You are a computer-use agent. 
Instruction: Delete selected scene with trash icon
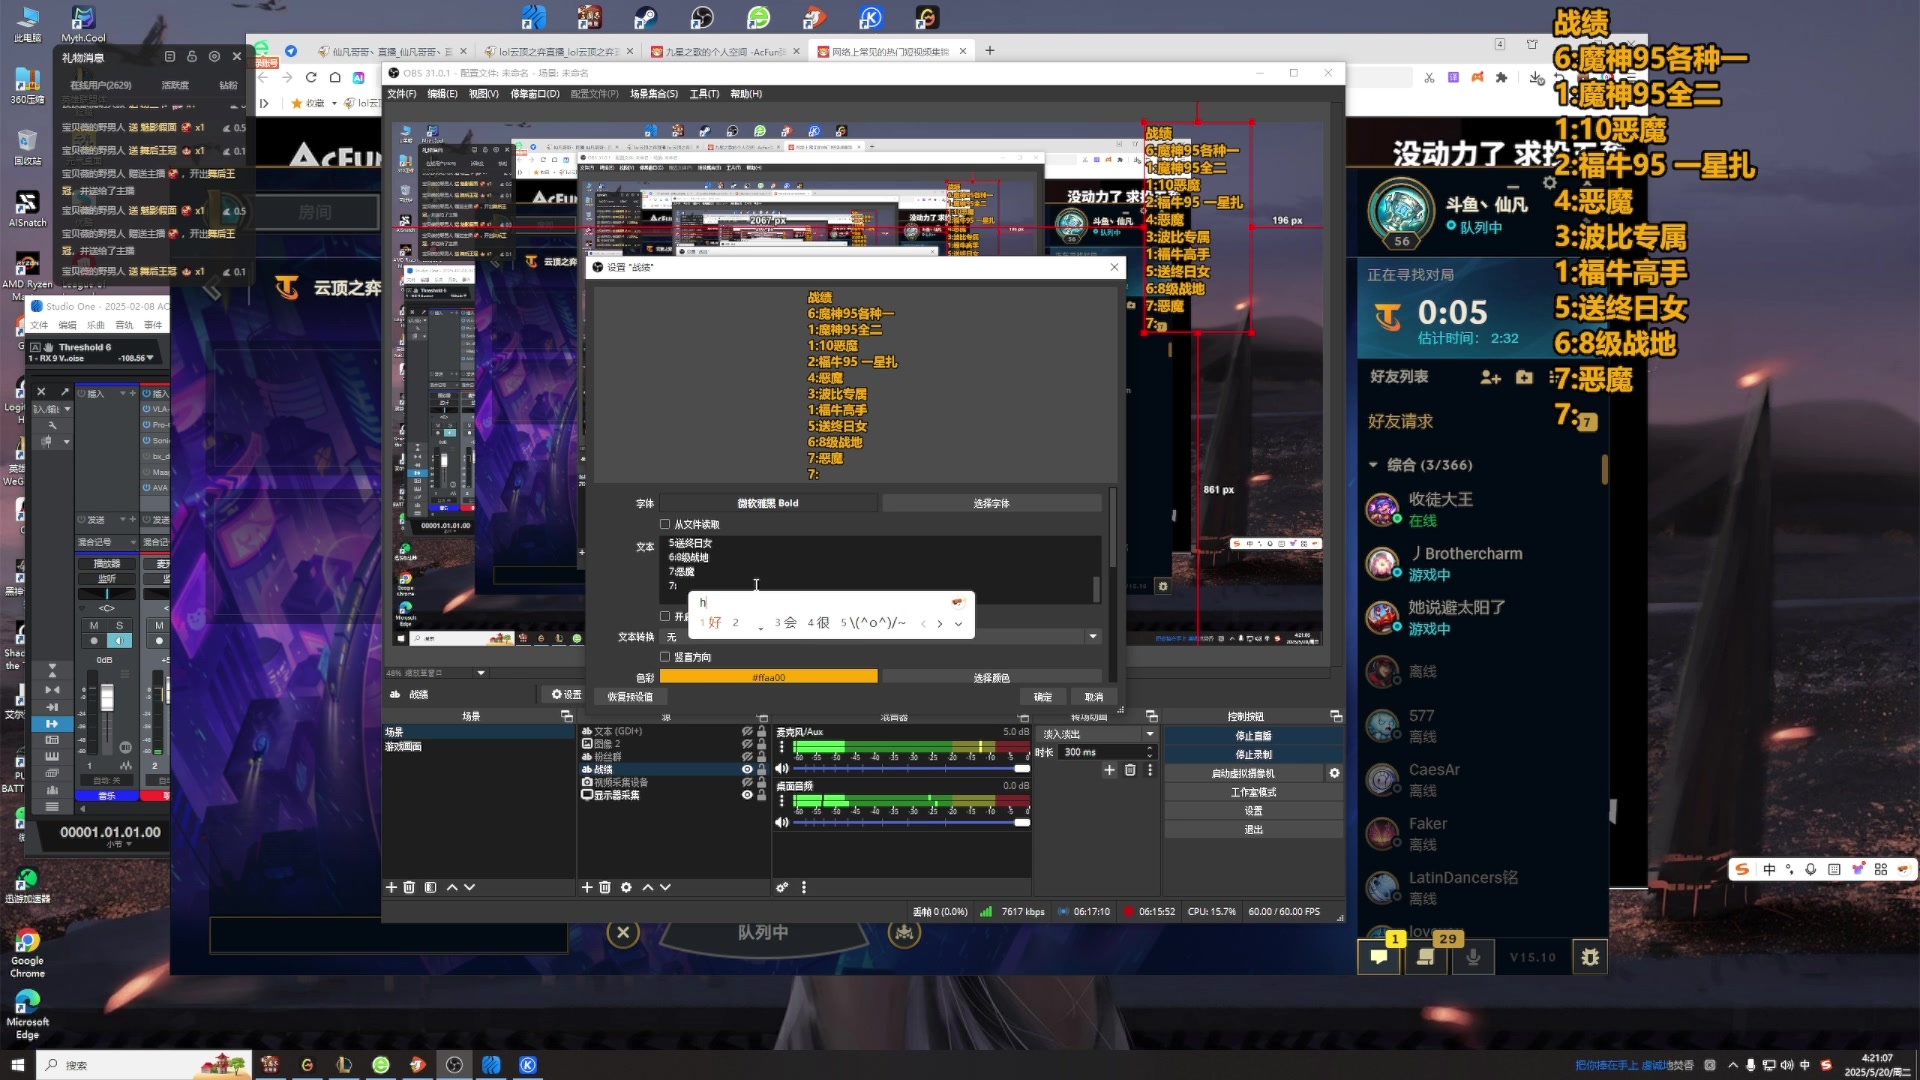[409, 887]
